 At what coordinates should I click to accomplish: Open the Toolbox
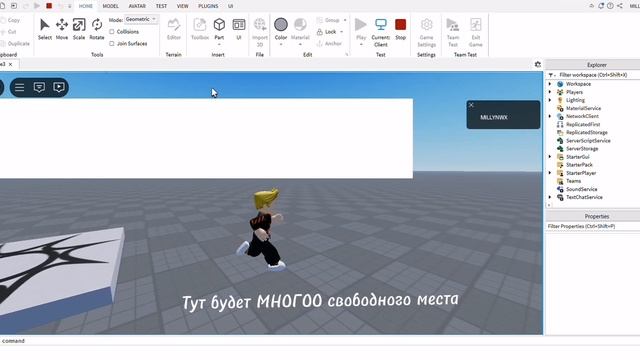pyautogui.click(x=200, y=29)
